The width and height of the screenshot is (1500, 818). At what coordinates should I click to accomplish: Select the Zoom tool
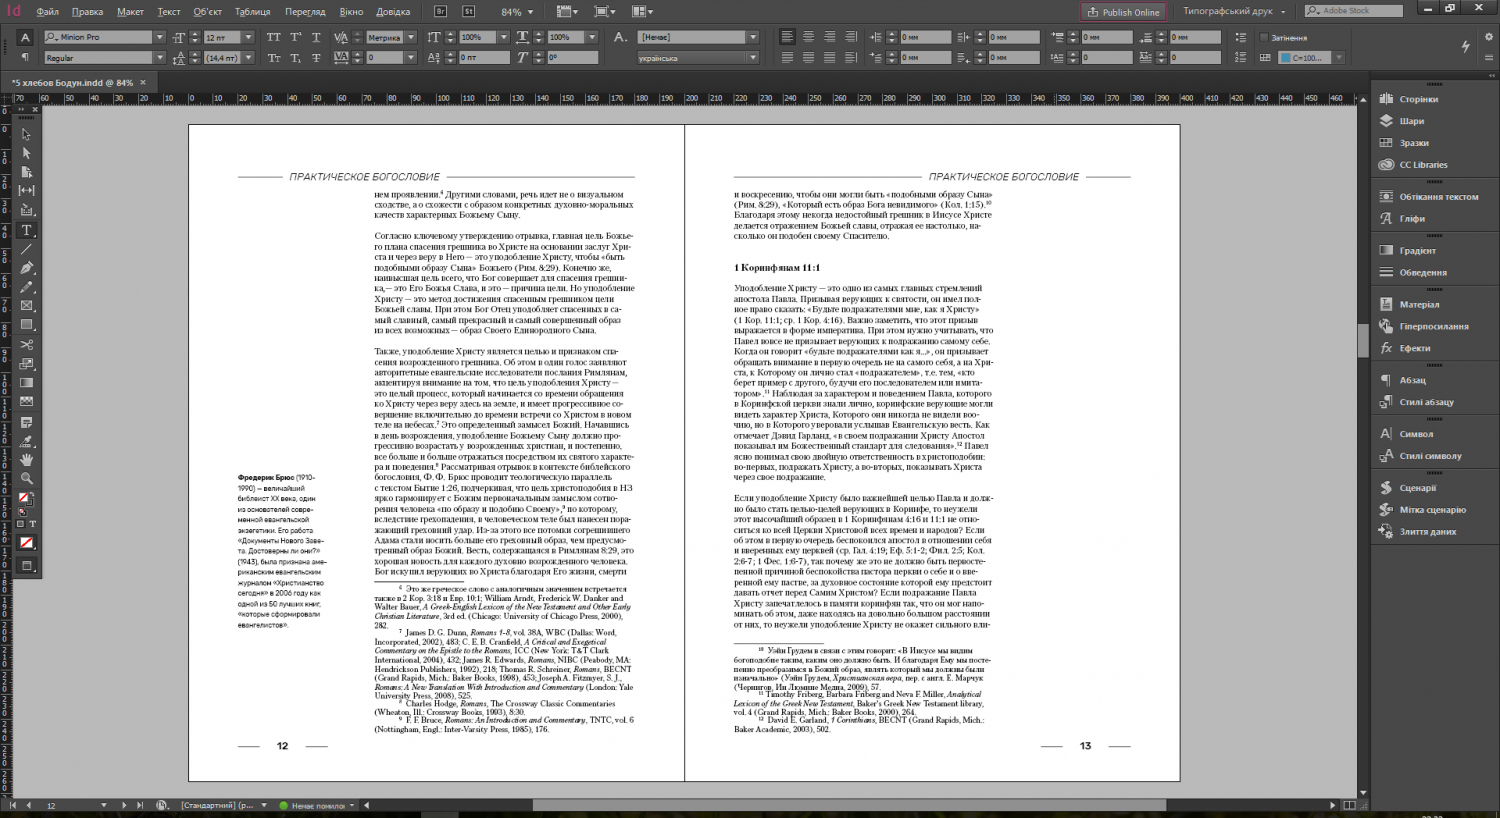pos(26,478)
